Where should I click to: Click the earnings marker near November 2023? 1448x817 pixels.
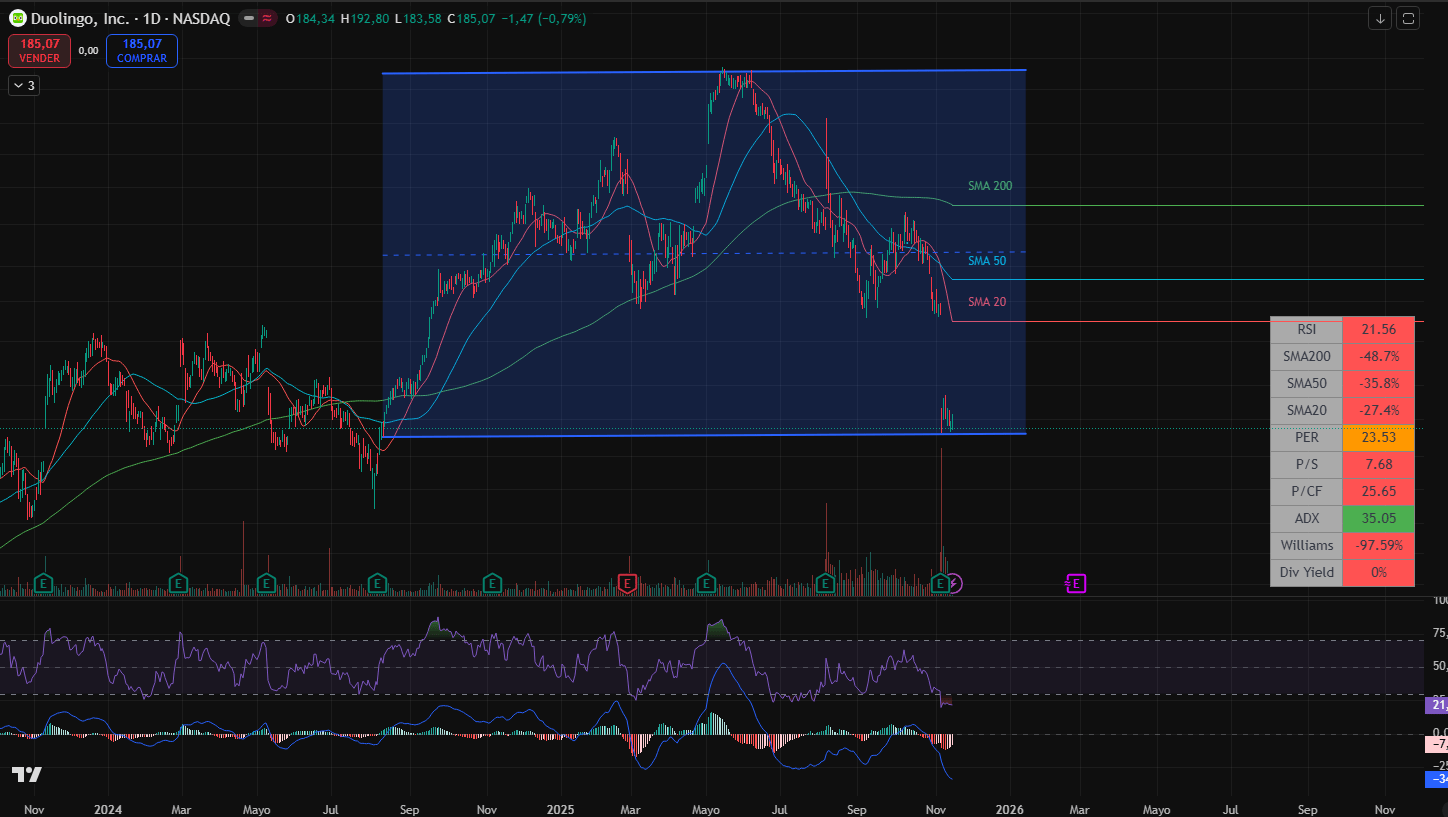point(43,583)
